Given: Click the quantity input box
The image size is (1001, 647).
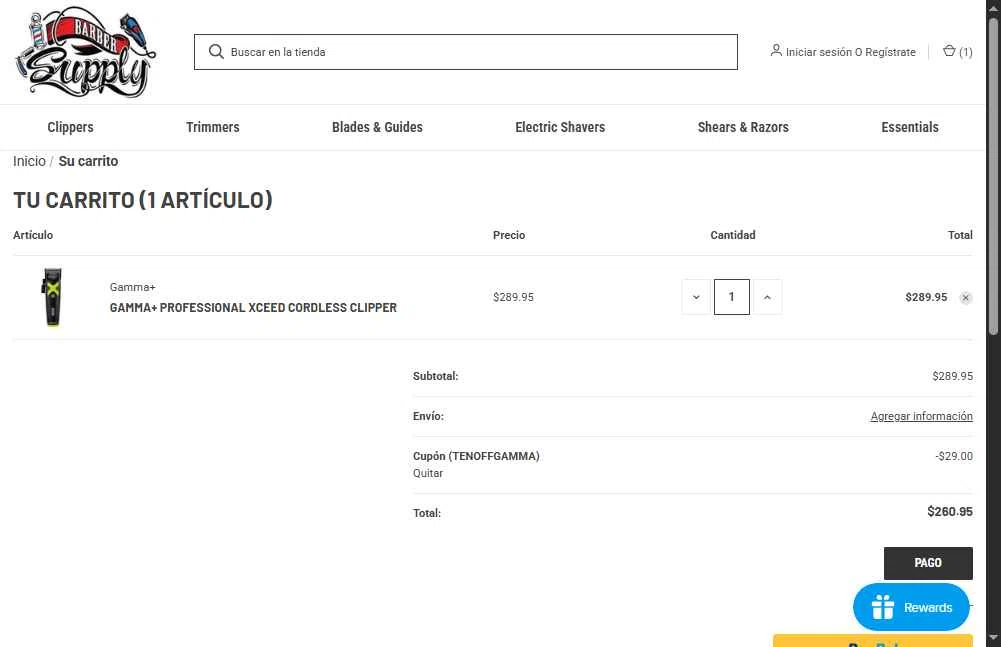Looking at the screenshot, I should pyautogui.click(x=732, y=297).
